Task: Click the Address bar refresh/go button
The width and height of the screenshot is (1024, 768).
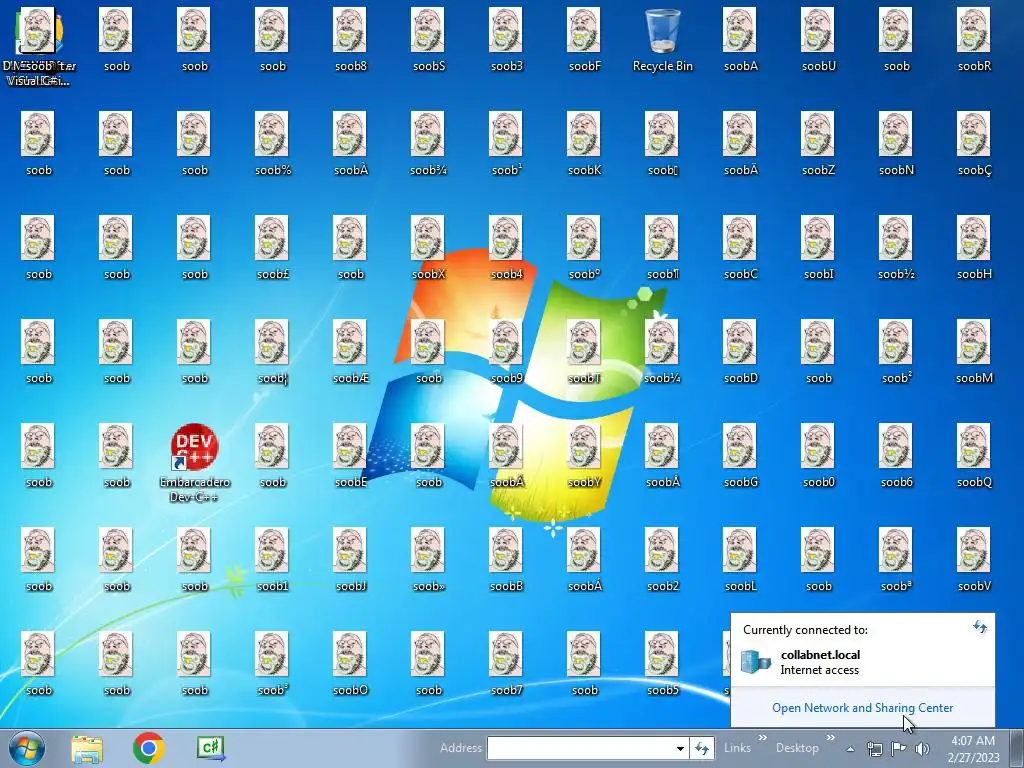Action: (702, 748)
